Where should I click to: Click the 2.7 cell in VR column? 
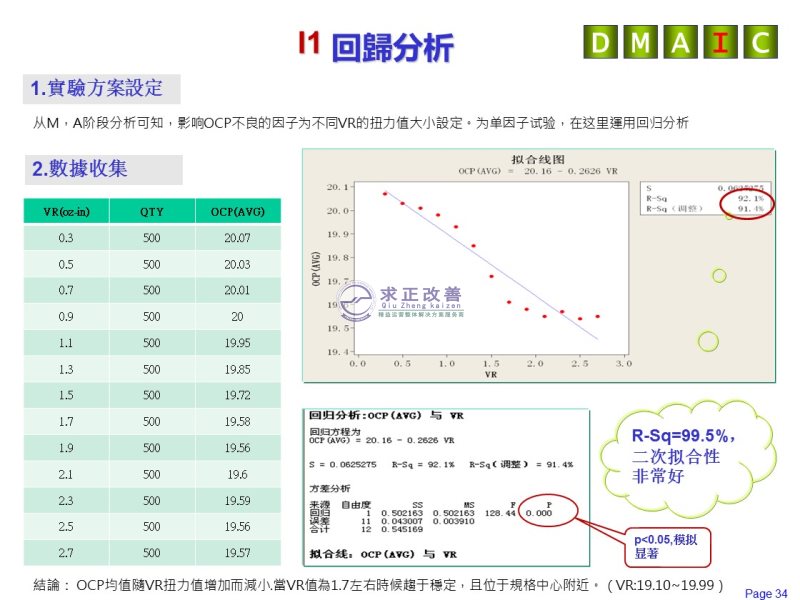(x=66, y=552)
